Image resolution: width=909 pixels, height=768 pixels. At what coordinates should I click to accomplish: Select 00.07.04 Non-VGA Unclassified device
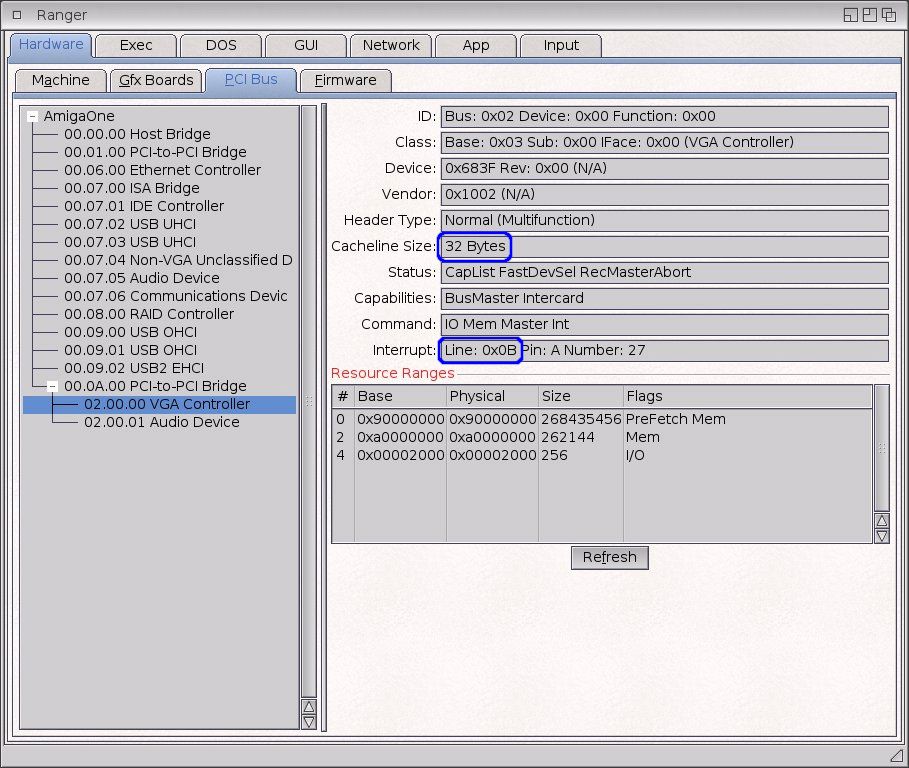tap(178, 260)
